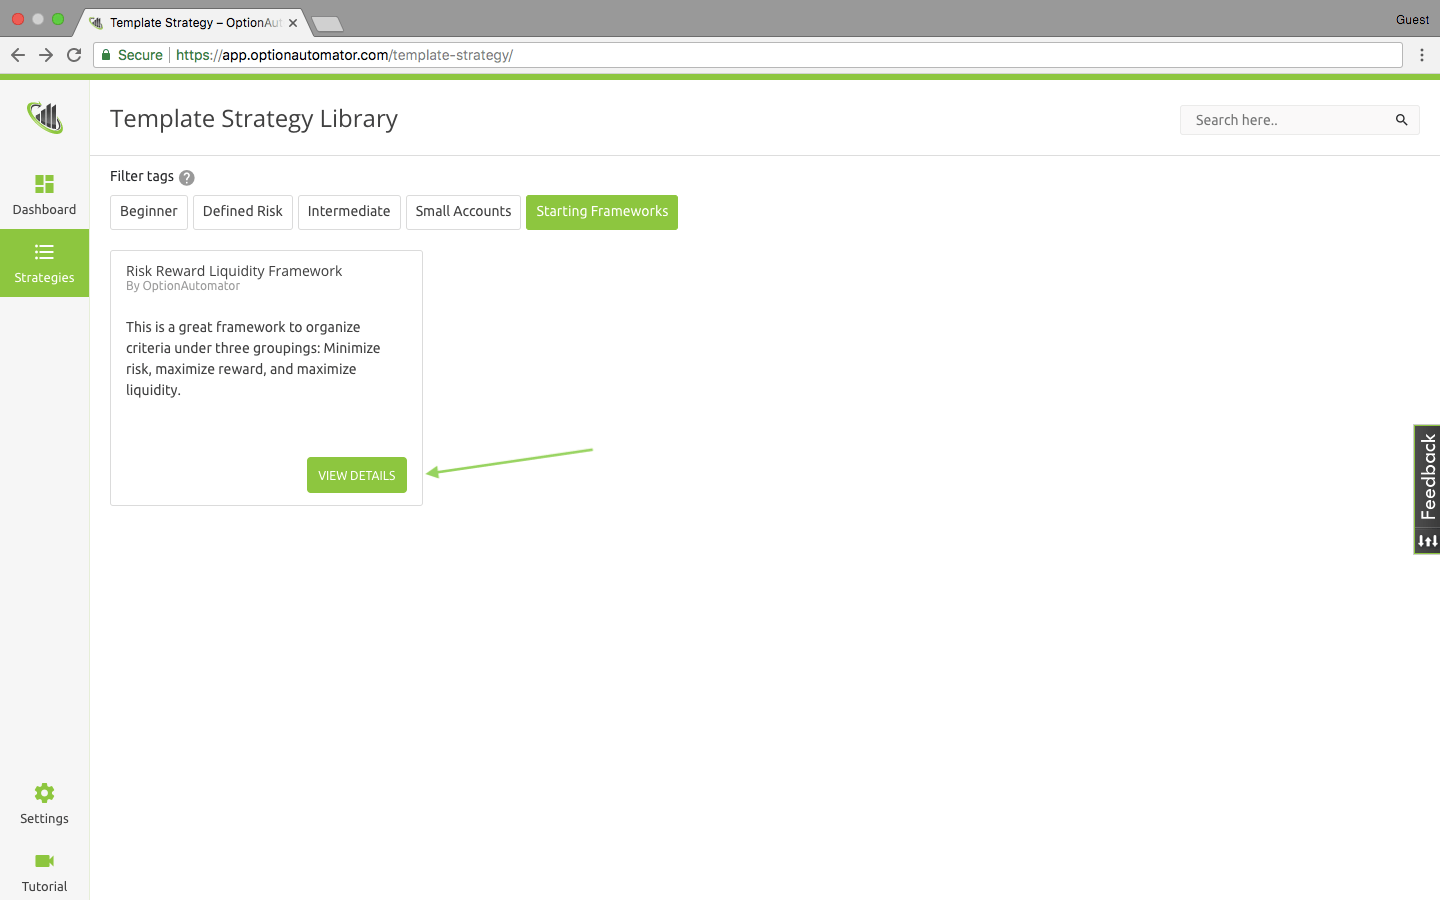Open Chrome's three-dot menu
Screen dimensions: 1440x900
pos(1422,55)
